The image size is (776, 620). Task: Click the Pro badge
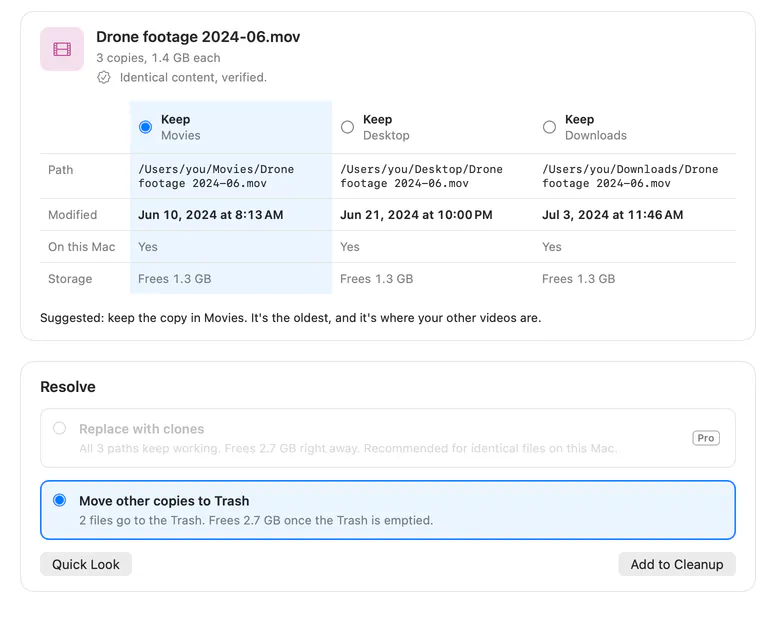[x=706, y=438]
